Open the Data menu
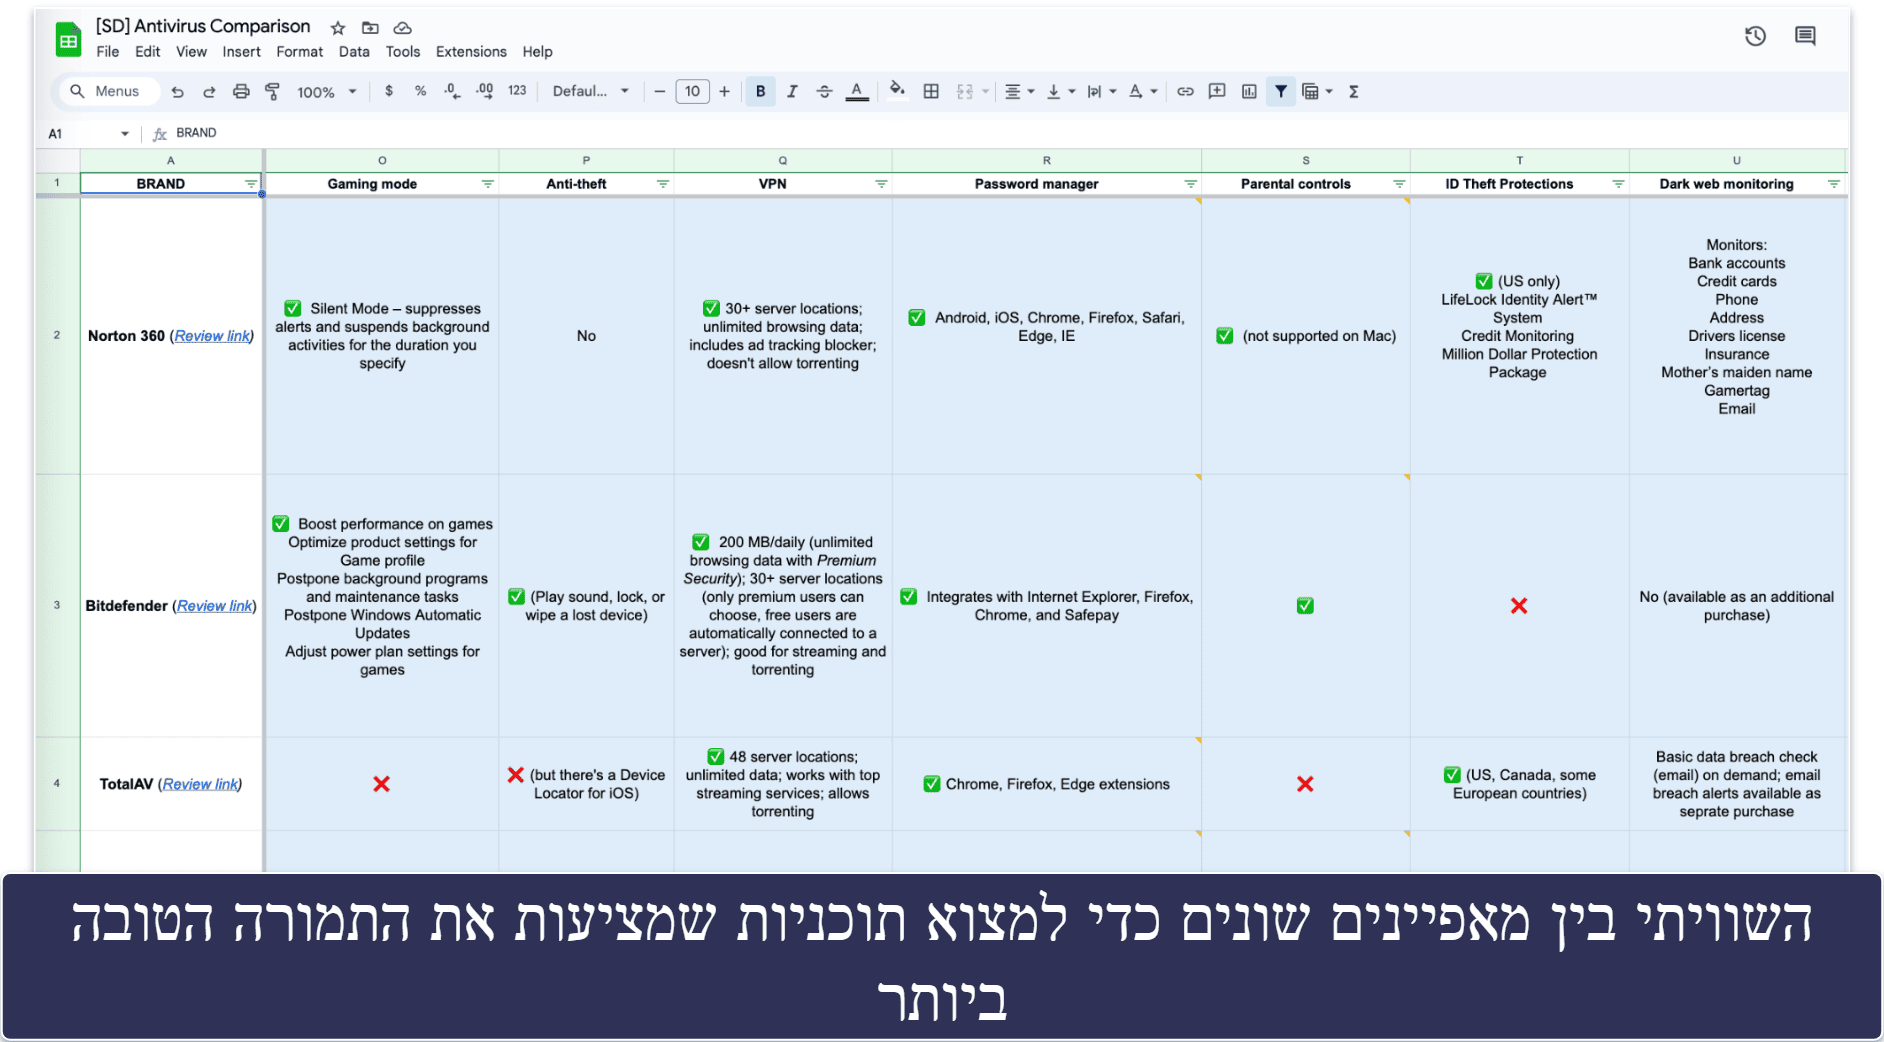Viewport: 1884px width, 1042px height. click(354, 52)
